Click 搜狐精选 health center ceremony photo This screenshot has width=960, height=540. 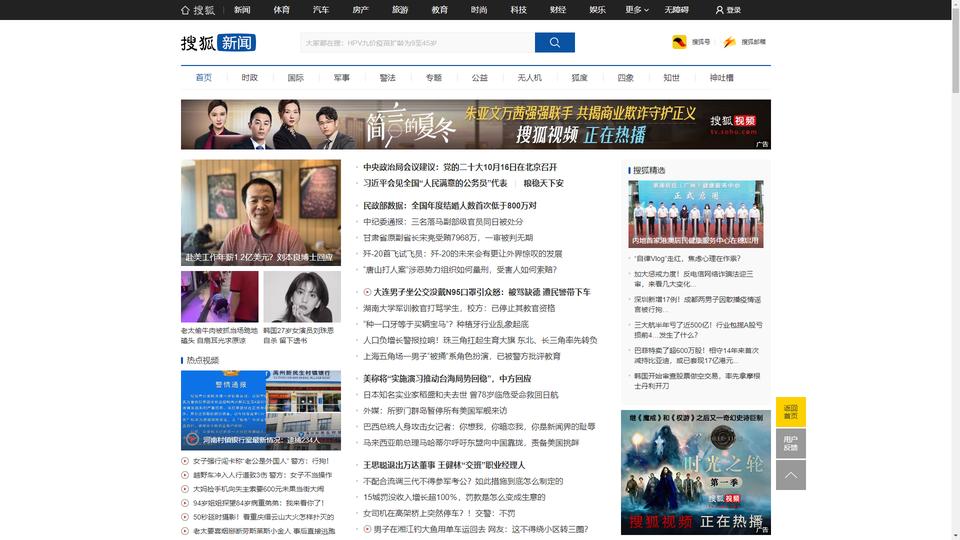(x=696, y=214)
